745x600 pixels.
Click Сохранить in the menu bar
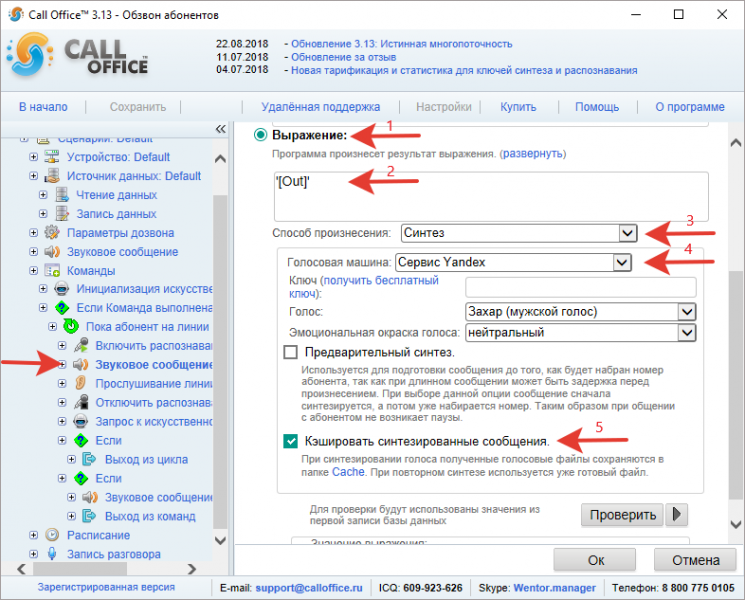coord(138,107)
